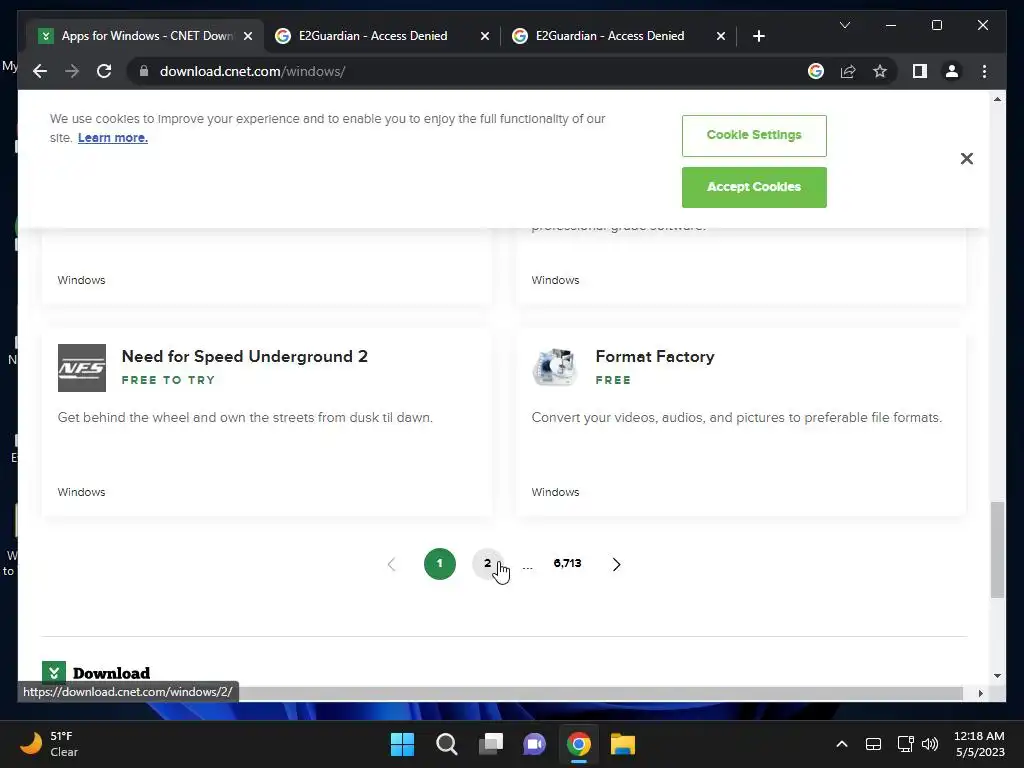Viewport: 1024px width, 768px height.
Task: Open the Format Factory title link
Action: (654, 357)
